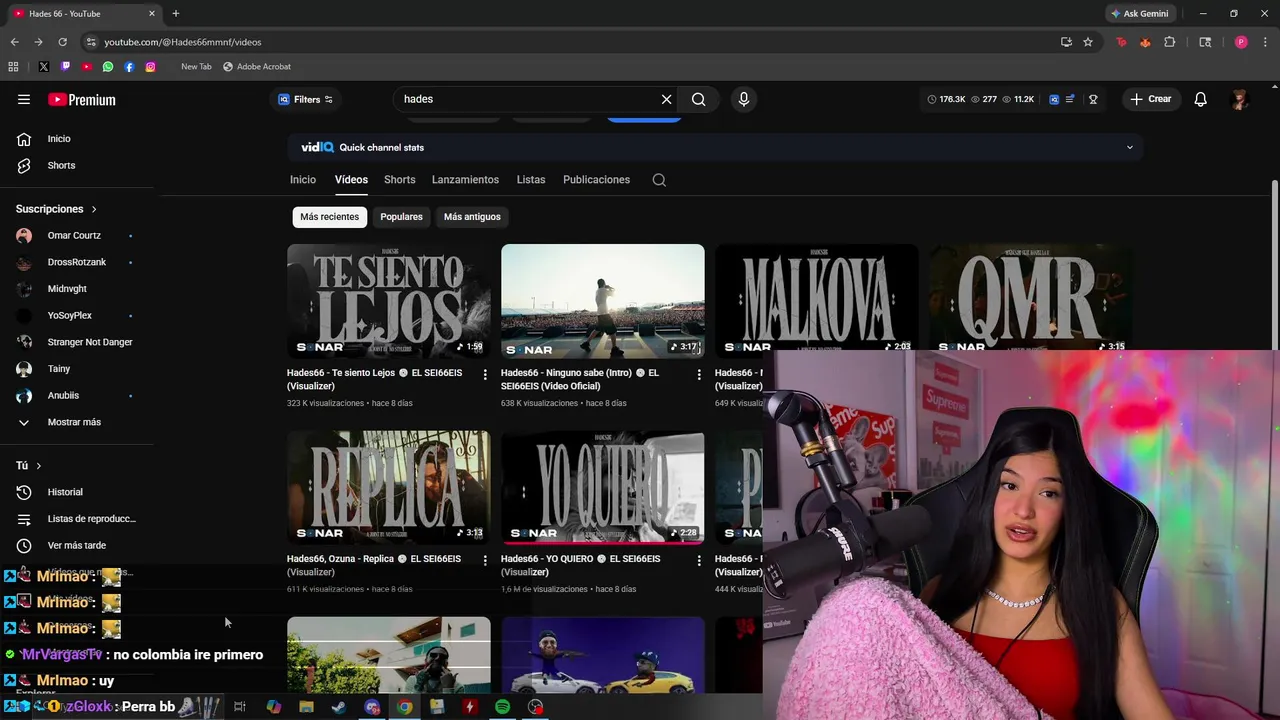
Task: Open the Instagram bookmark shortcut
Action: click(x=150, y=67)
